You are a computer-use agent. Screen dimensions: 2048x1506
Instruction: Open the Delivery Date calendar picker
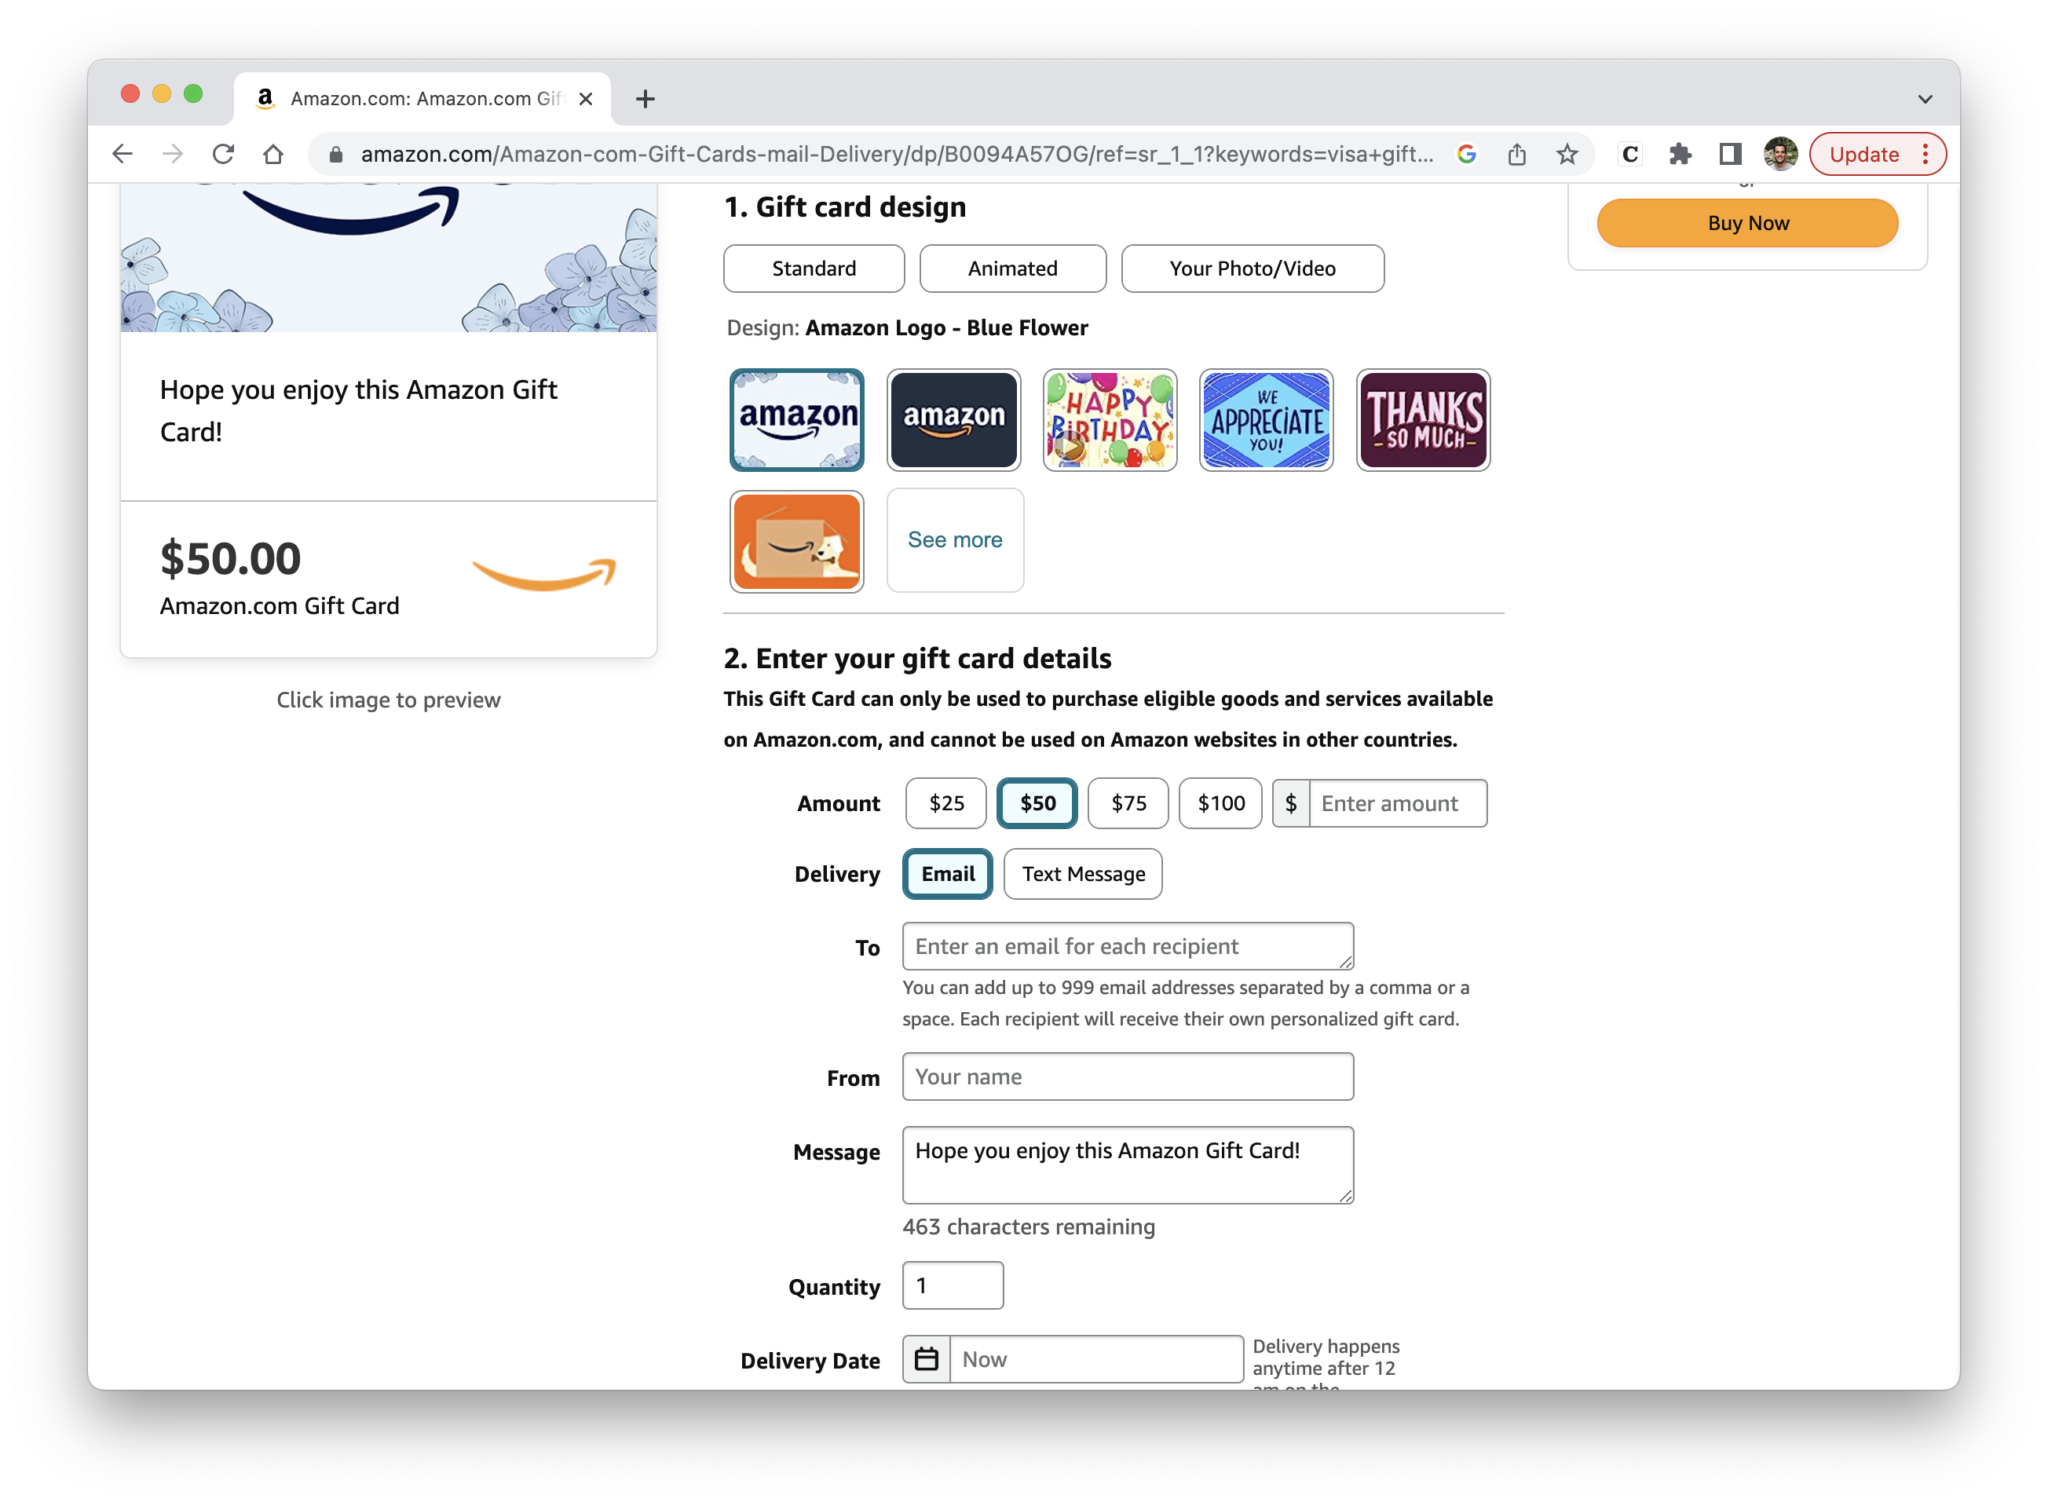(927, 1358)
